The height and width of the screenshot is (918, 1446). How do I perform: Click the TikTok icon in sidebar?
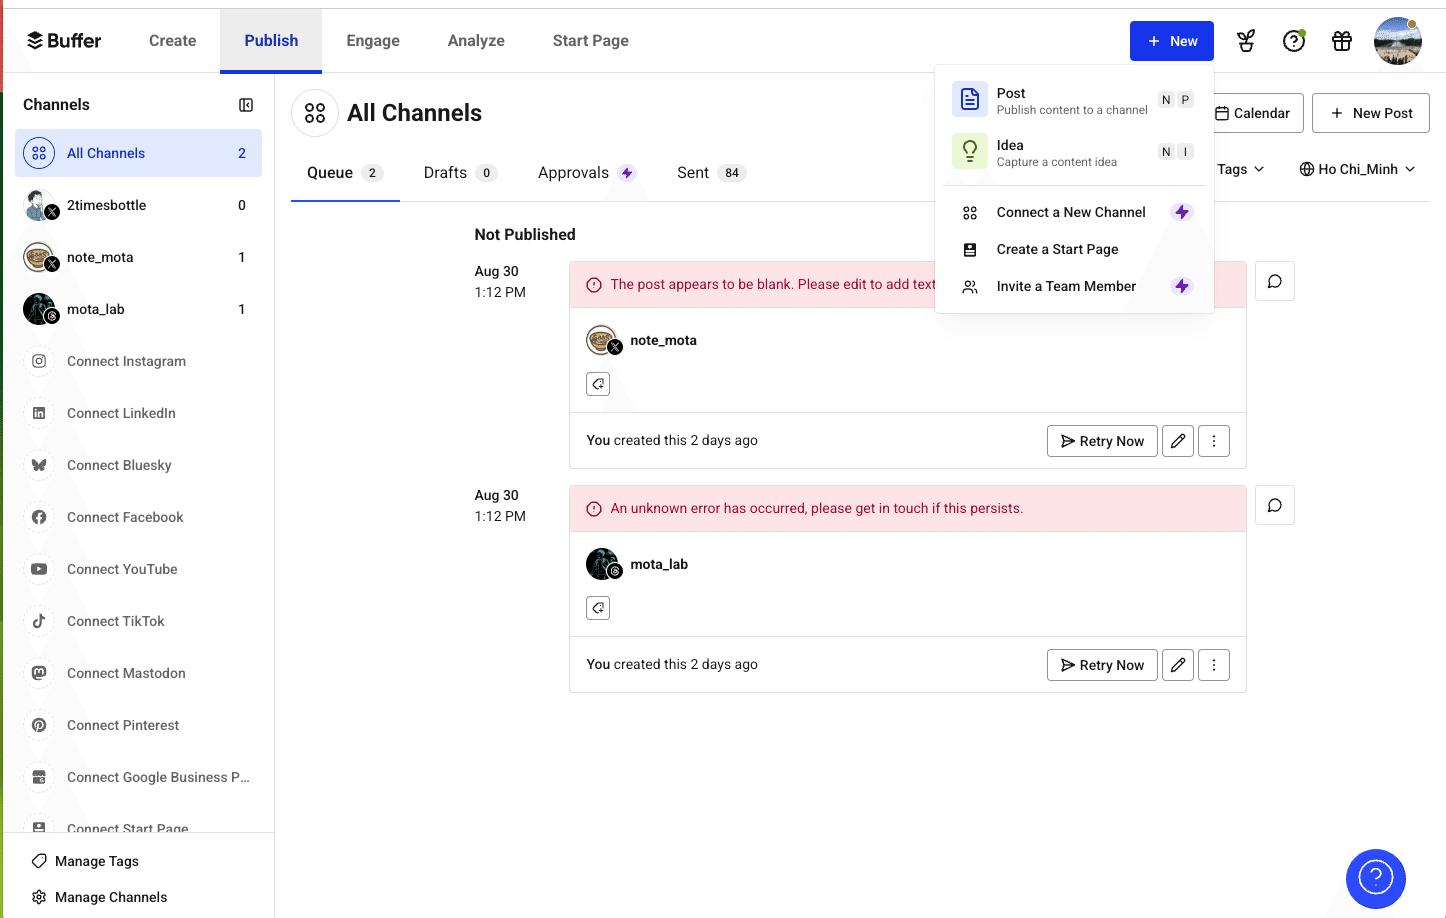(x=39, y=621)
